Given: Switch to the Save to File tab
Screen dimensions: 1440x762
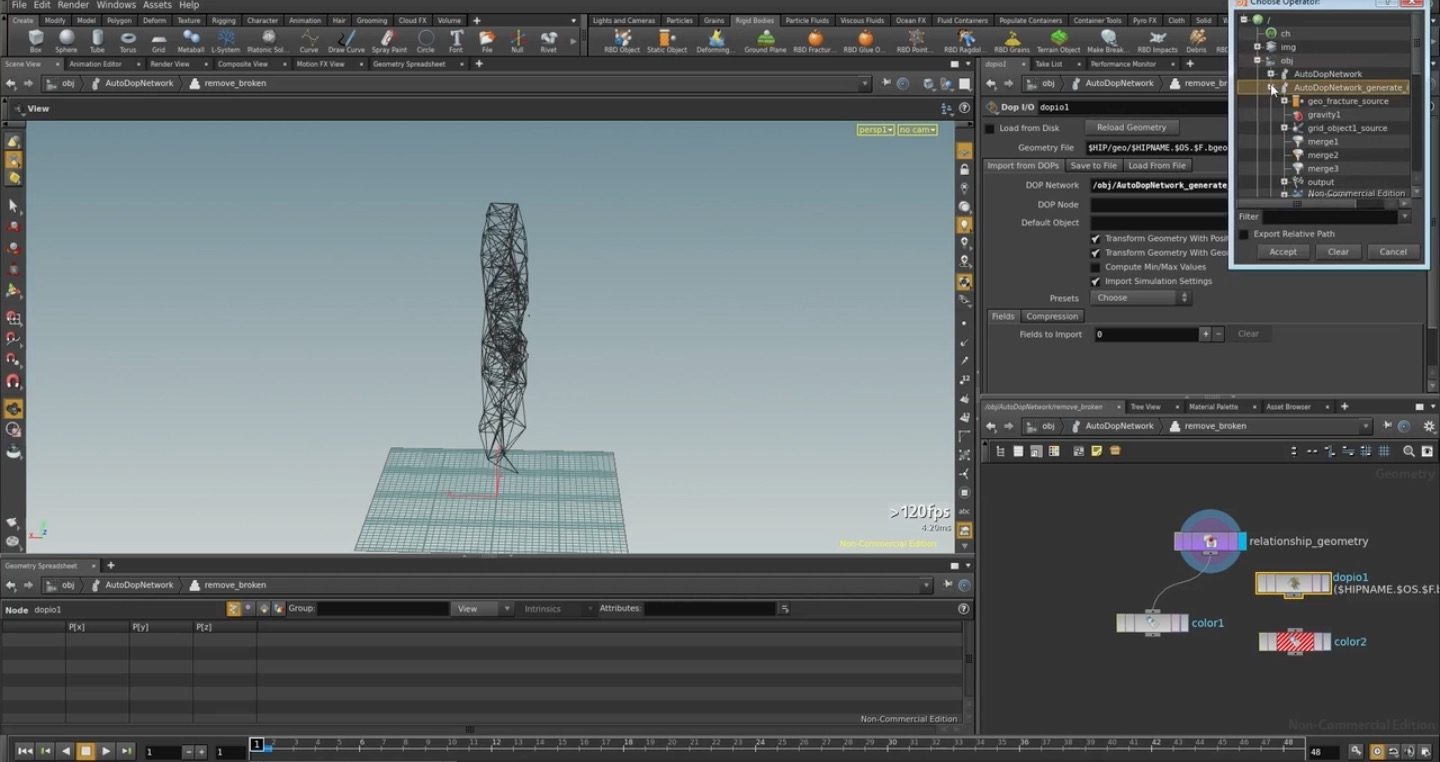Looking at the screenshot, I should pos(1093,166).
